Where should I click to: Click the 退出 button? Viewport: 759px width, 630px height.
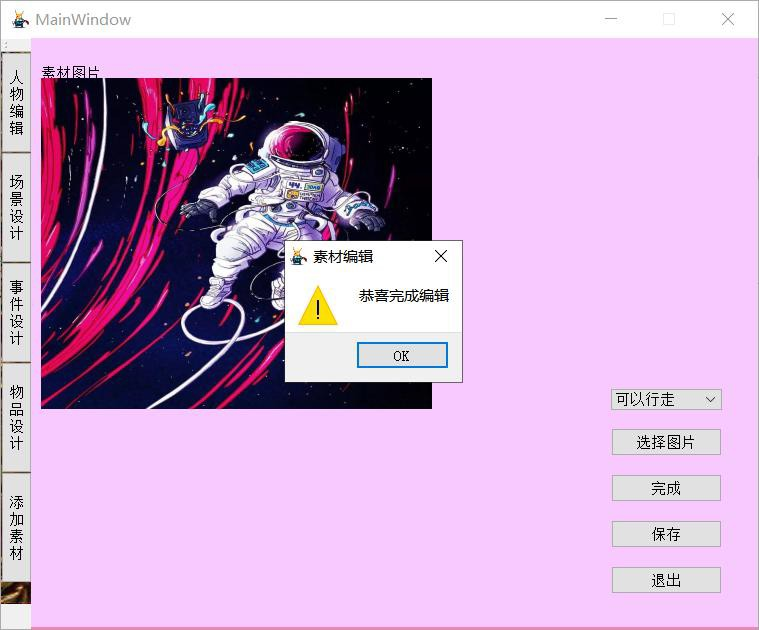point(666,580)
